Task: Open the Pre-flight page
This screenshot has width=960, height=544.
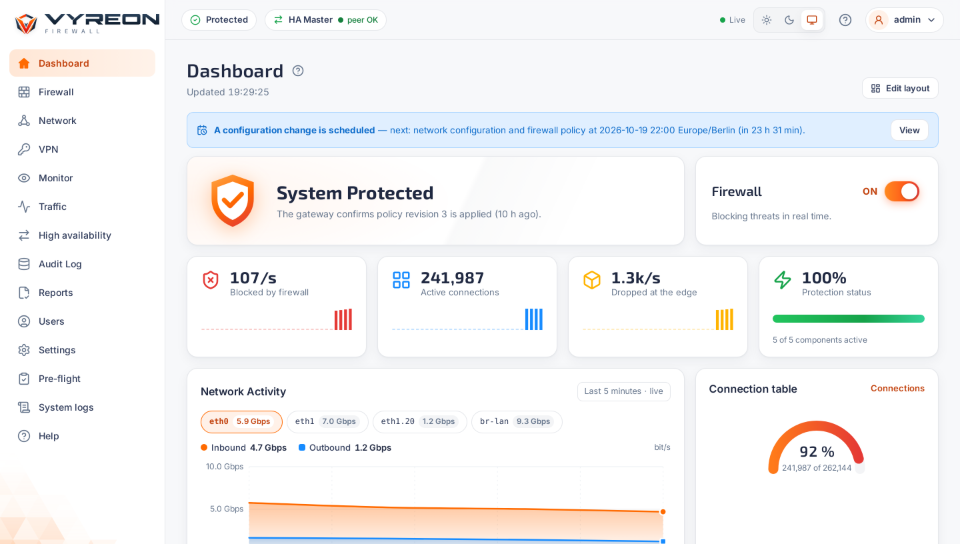Action: 82,379
